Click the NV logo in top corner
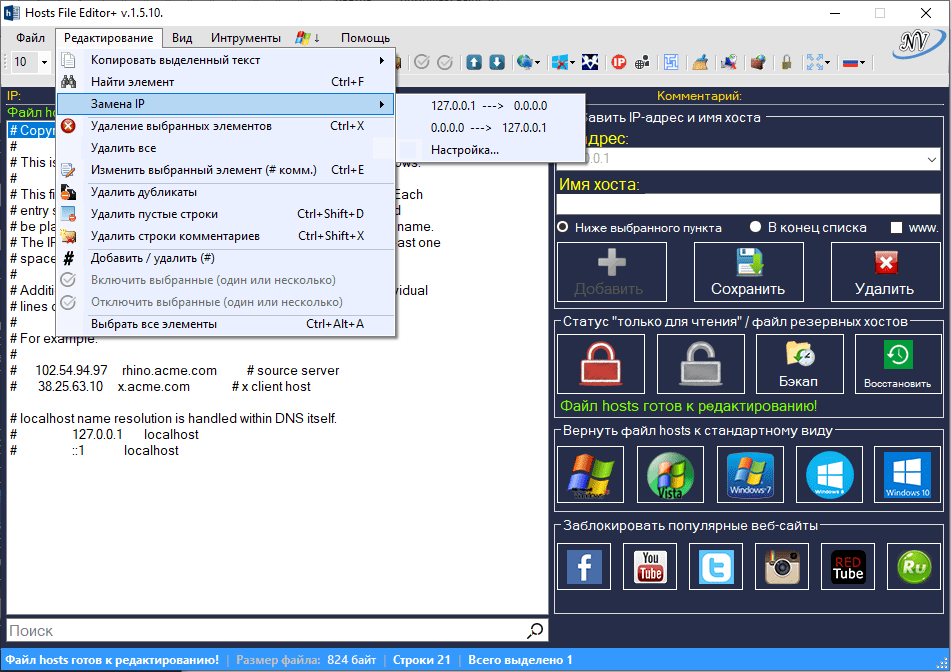The width and height of the screenshot is (951, 672). tap(918, 44)
